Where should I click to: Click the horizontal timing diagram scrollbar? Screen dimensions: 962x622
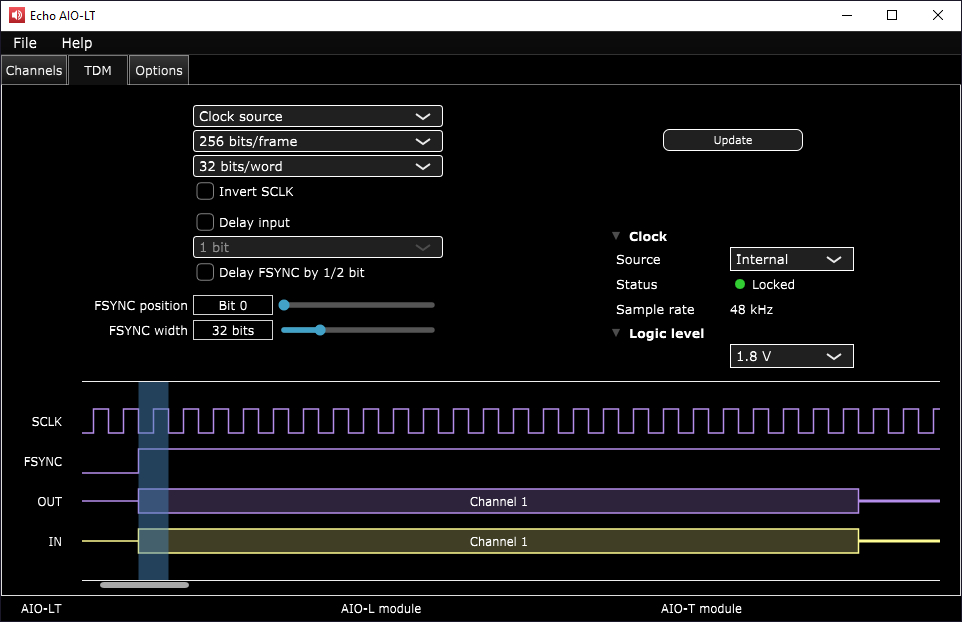pos(144,584)
